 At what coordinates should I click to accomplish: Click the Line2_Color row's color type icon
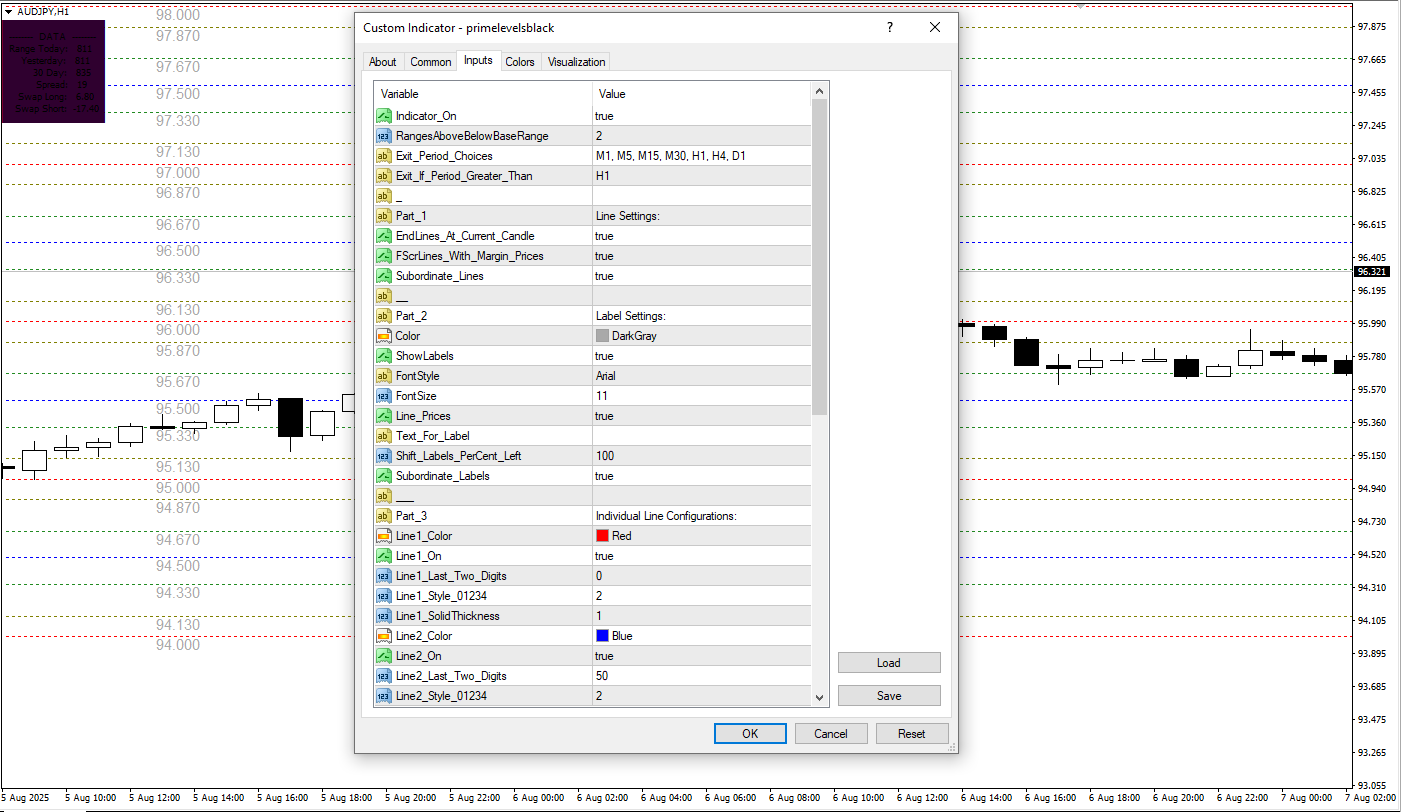click(384, 636)
